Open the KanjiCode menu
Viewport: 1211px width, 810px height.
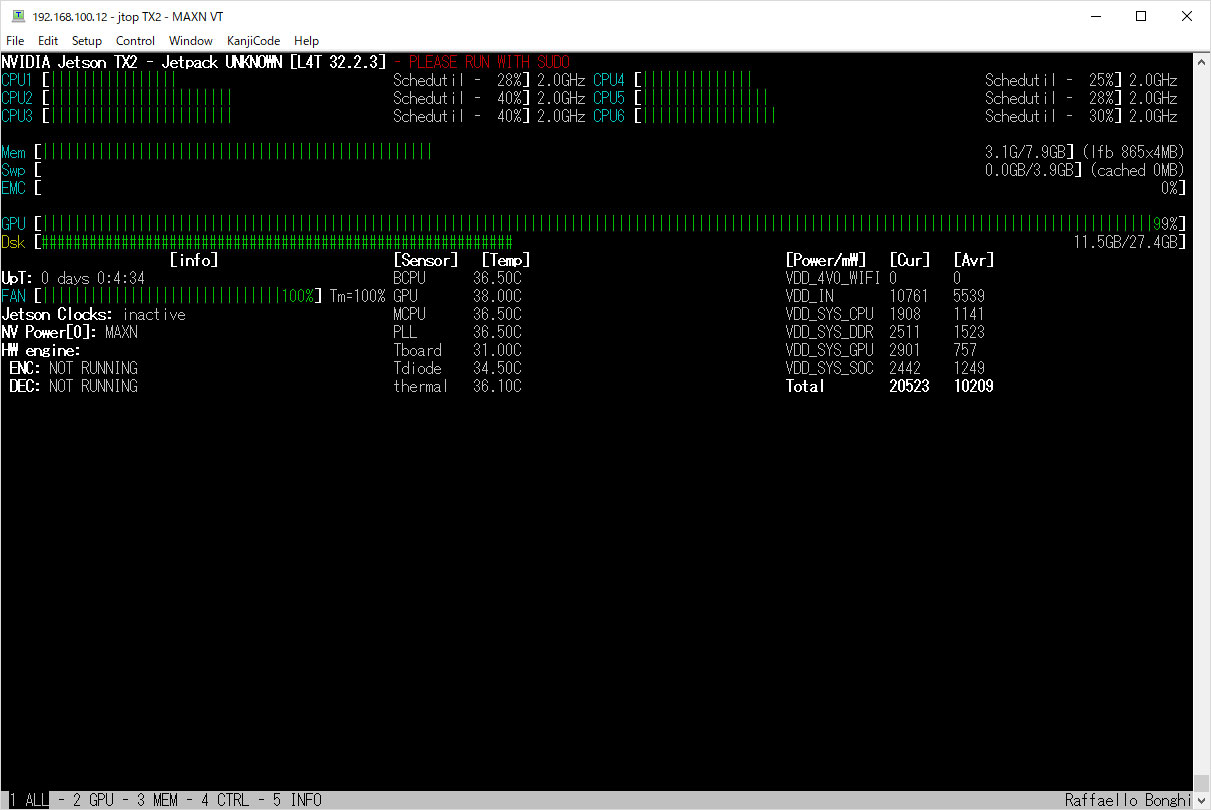tap(253, 41)
